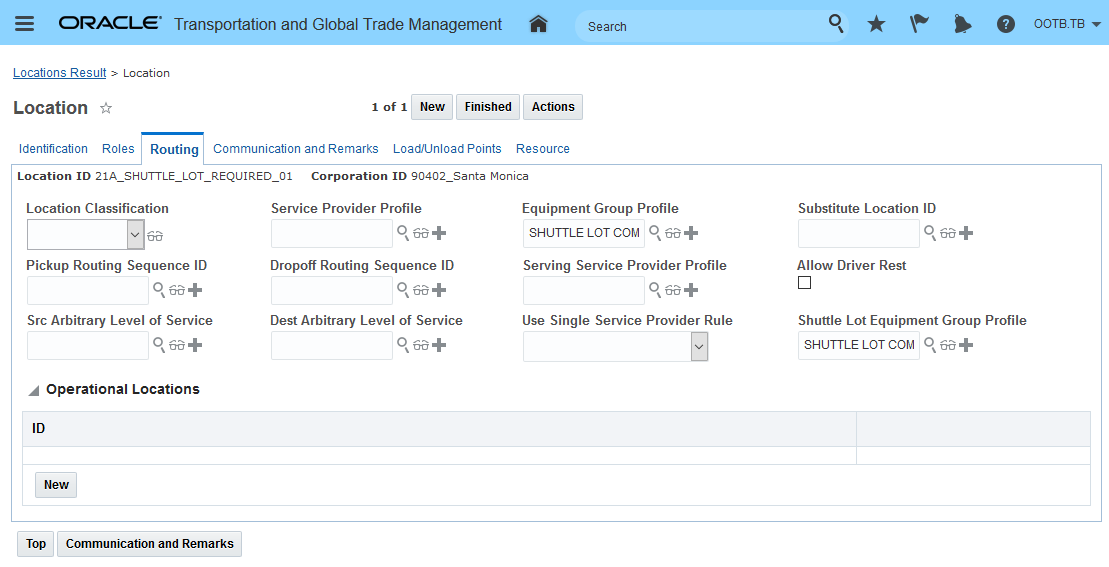Open the OOTB.TB user menu
The height and width of the screenshot is (567, 1109).
(1067, 24)
